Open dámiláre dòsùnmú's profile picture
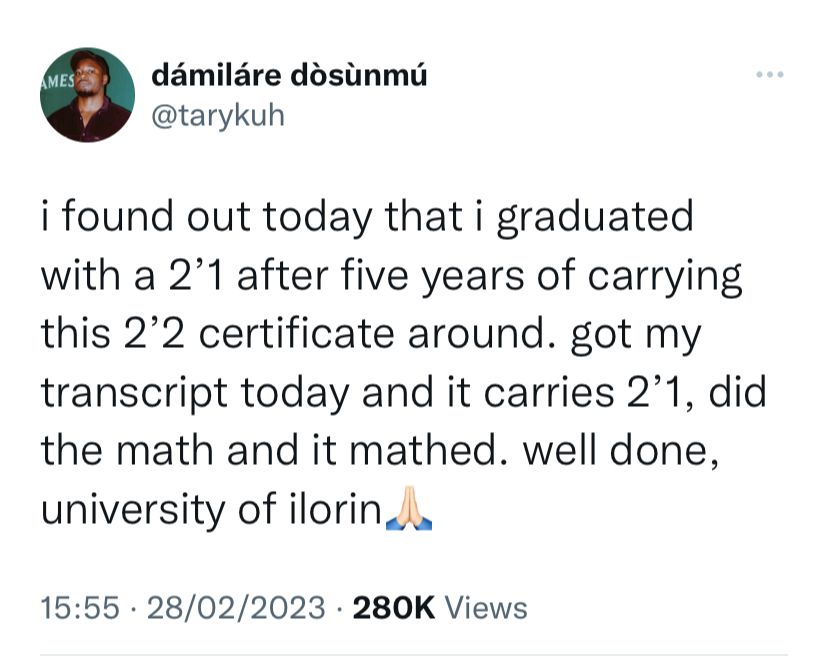This screenshot has width=828, height=658. click(x=87, y=95)
